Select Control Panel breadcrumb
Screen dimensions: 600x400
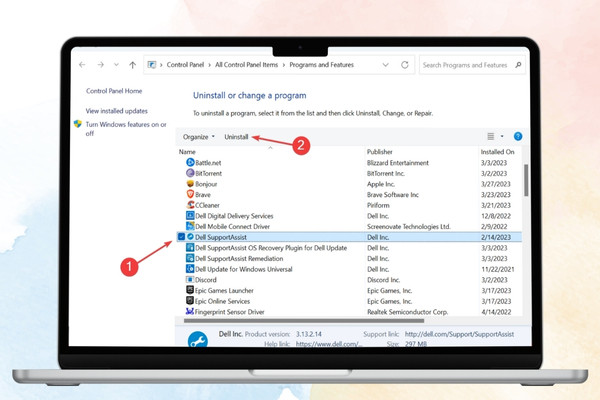pyautogui.click(x=185, y=65)
